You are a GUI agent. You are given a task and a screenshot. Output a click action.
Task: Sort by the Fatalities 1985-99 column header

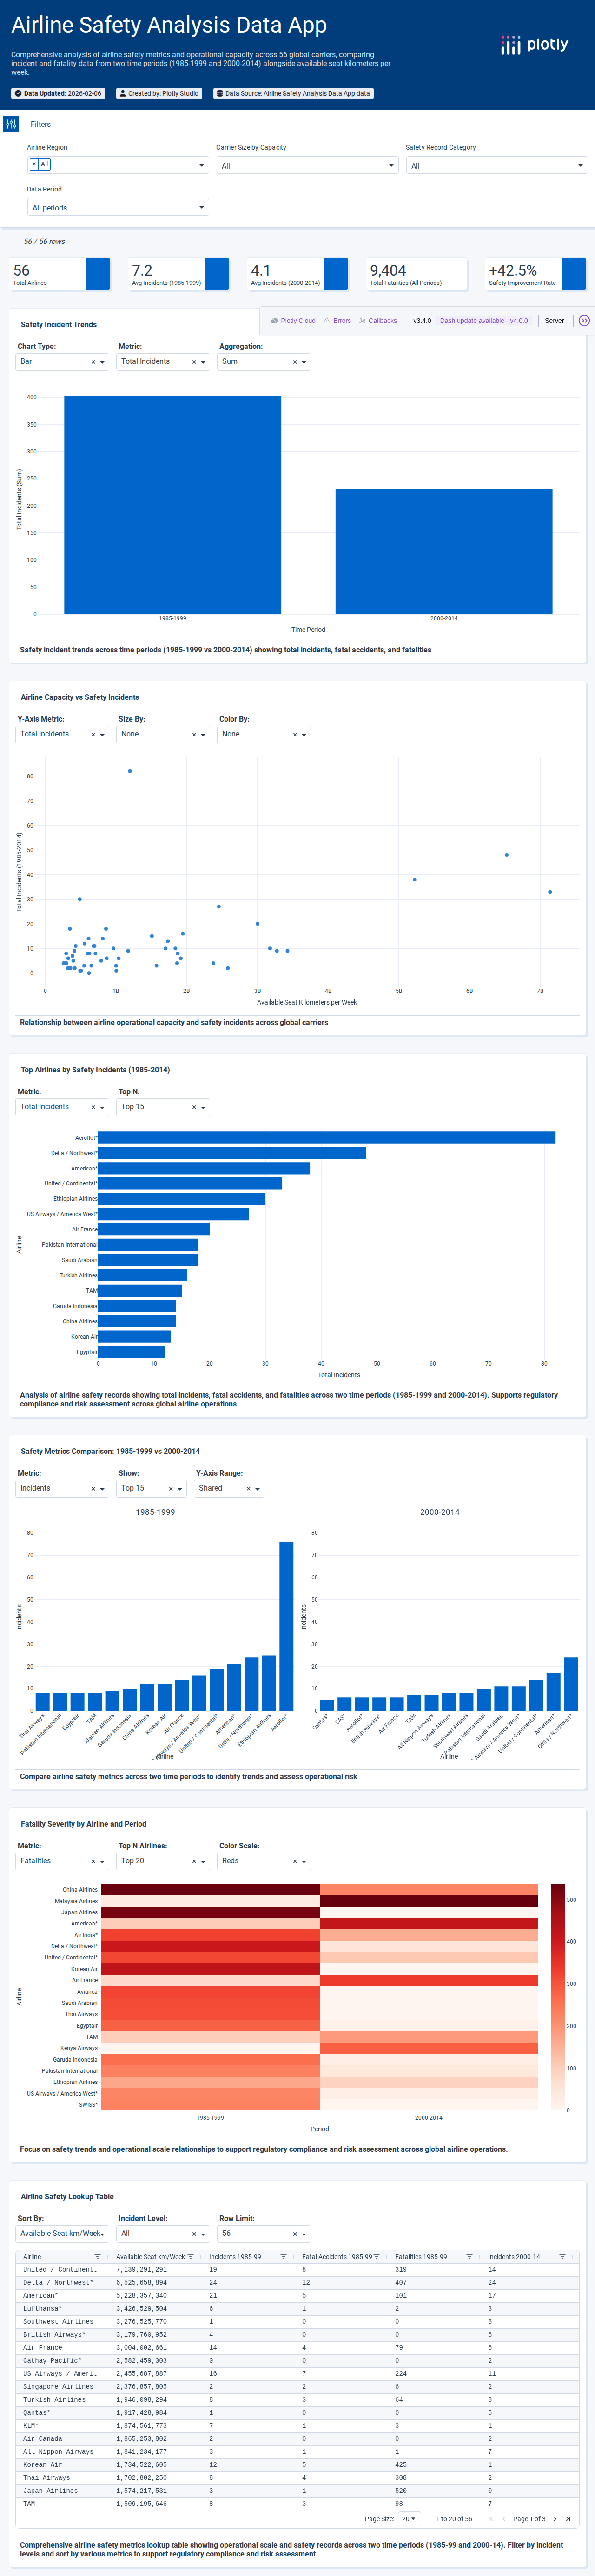[x=421, y=2257]
